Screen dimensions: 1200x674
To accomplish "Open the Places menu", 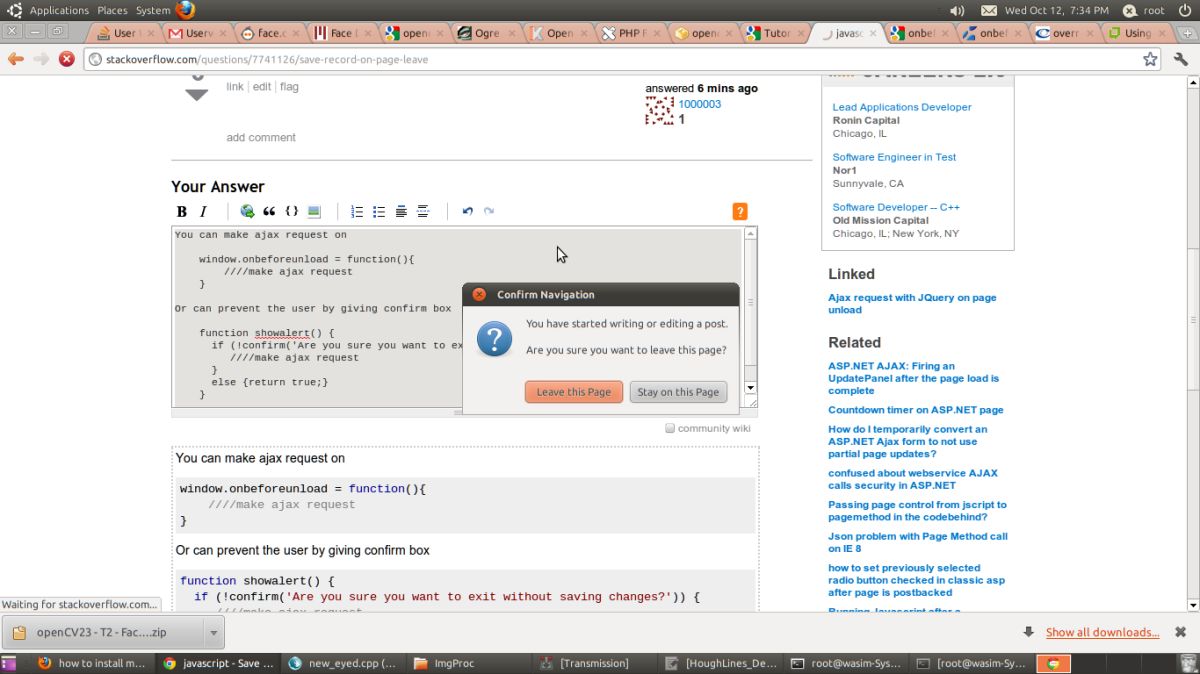I will point(112,10).
